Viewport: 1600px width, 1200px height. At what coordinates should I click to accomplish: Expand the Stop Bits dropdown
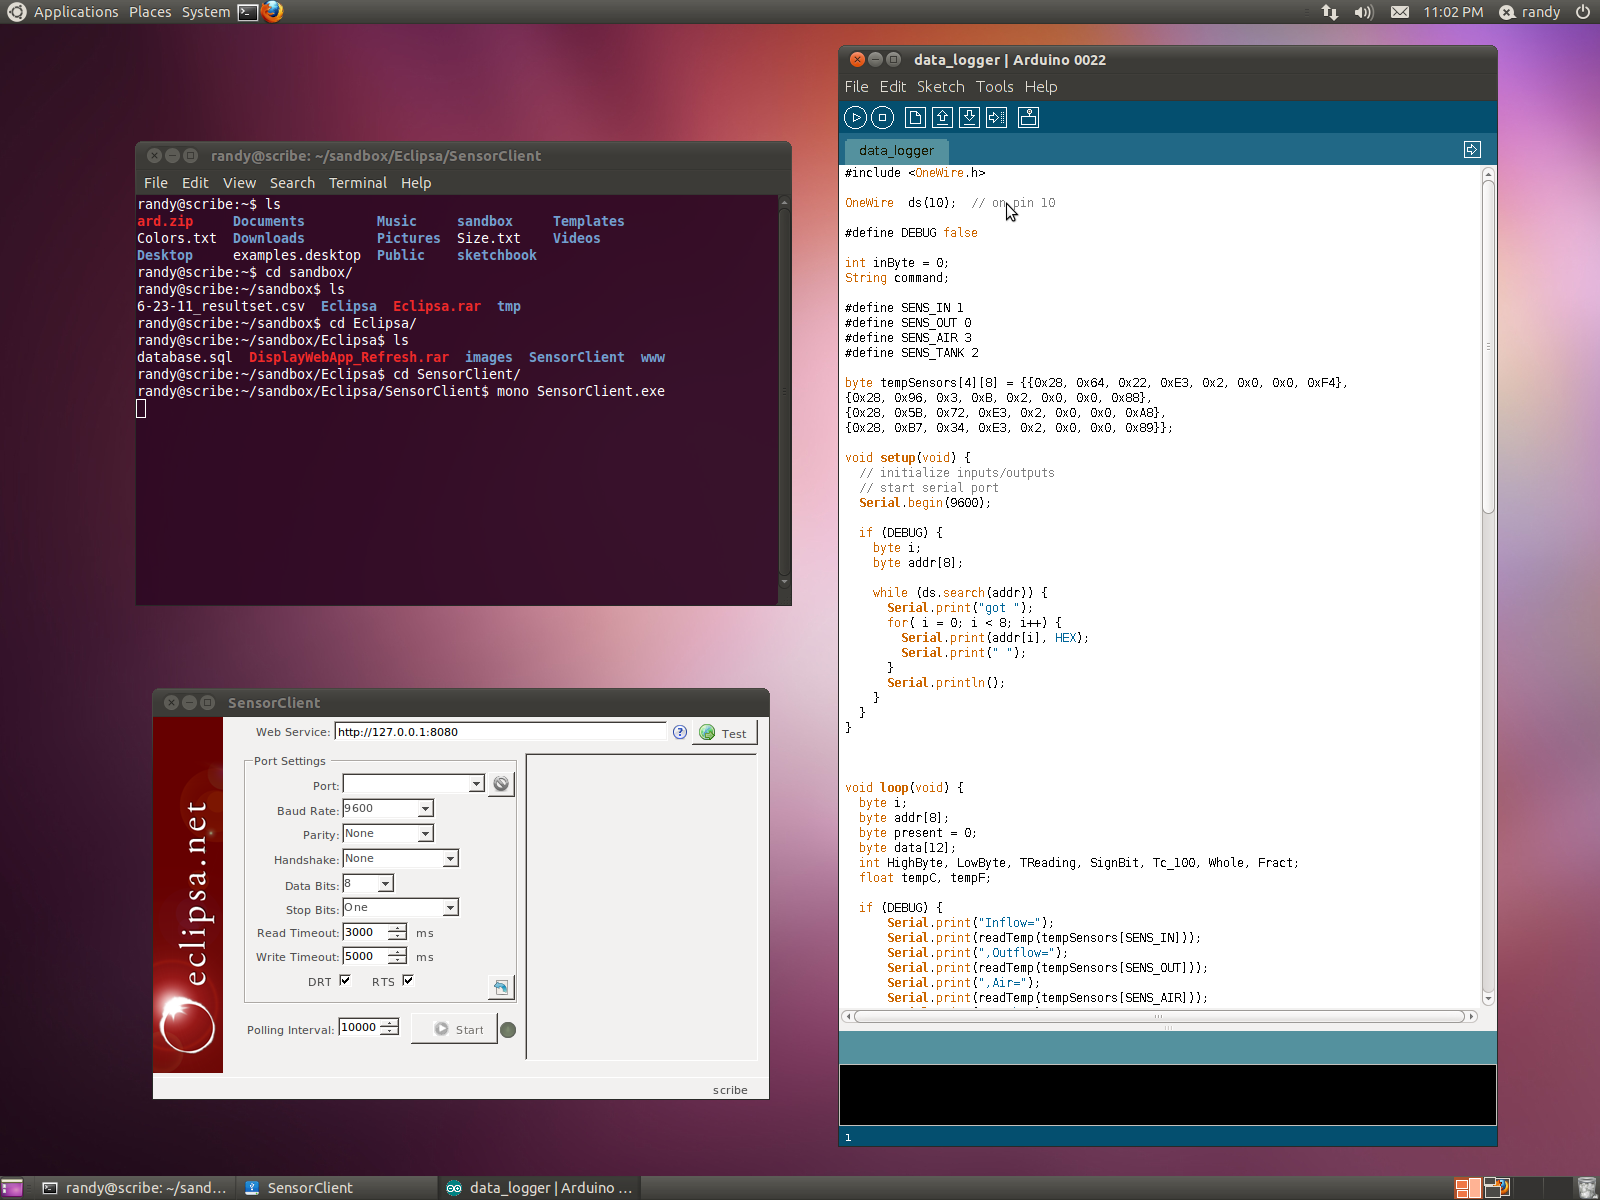pos(450,908)
